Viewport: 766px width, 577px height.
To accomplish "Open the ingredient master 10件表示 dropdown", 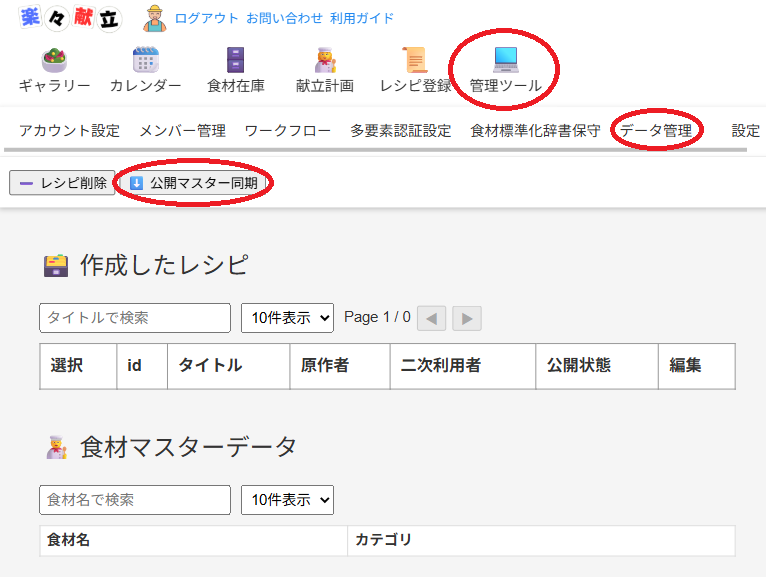I will pyautogui.click(x=287, y=500).
